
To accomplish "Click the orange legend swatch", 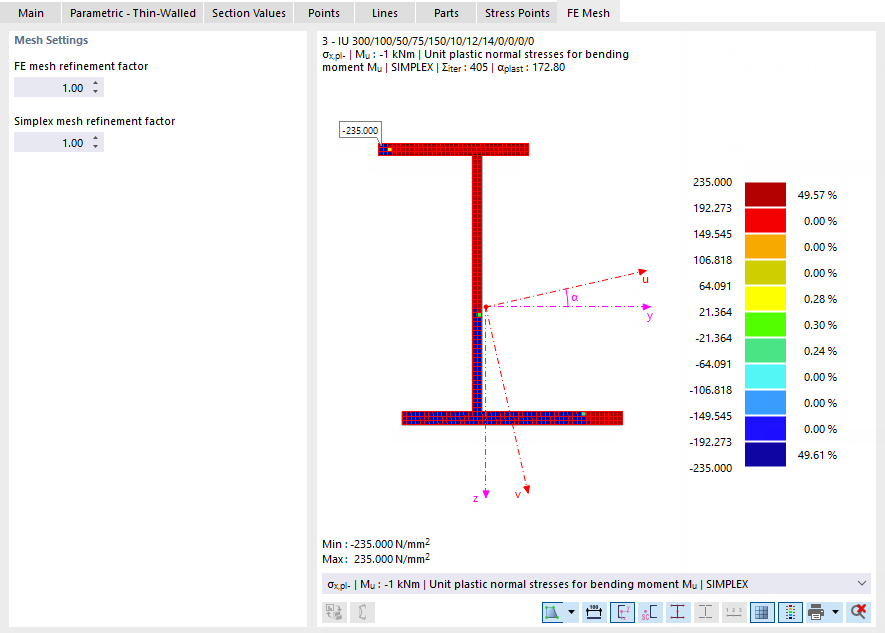I will [x=765, y=247].
